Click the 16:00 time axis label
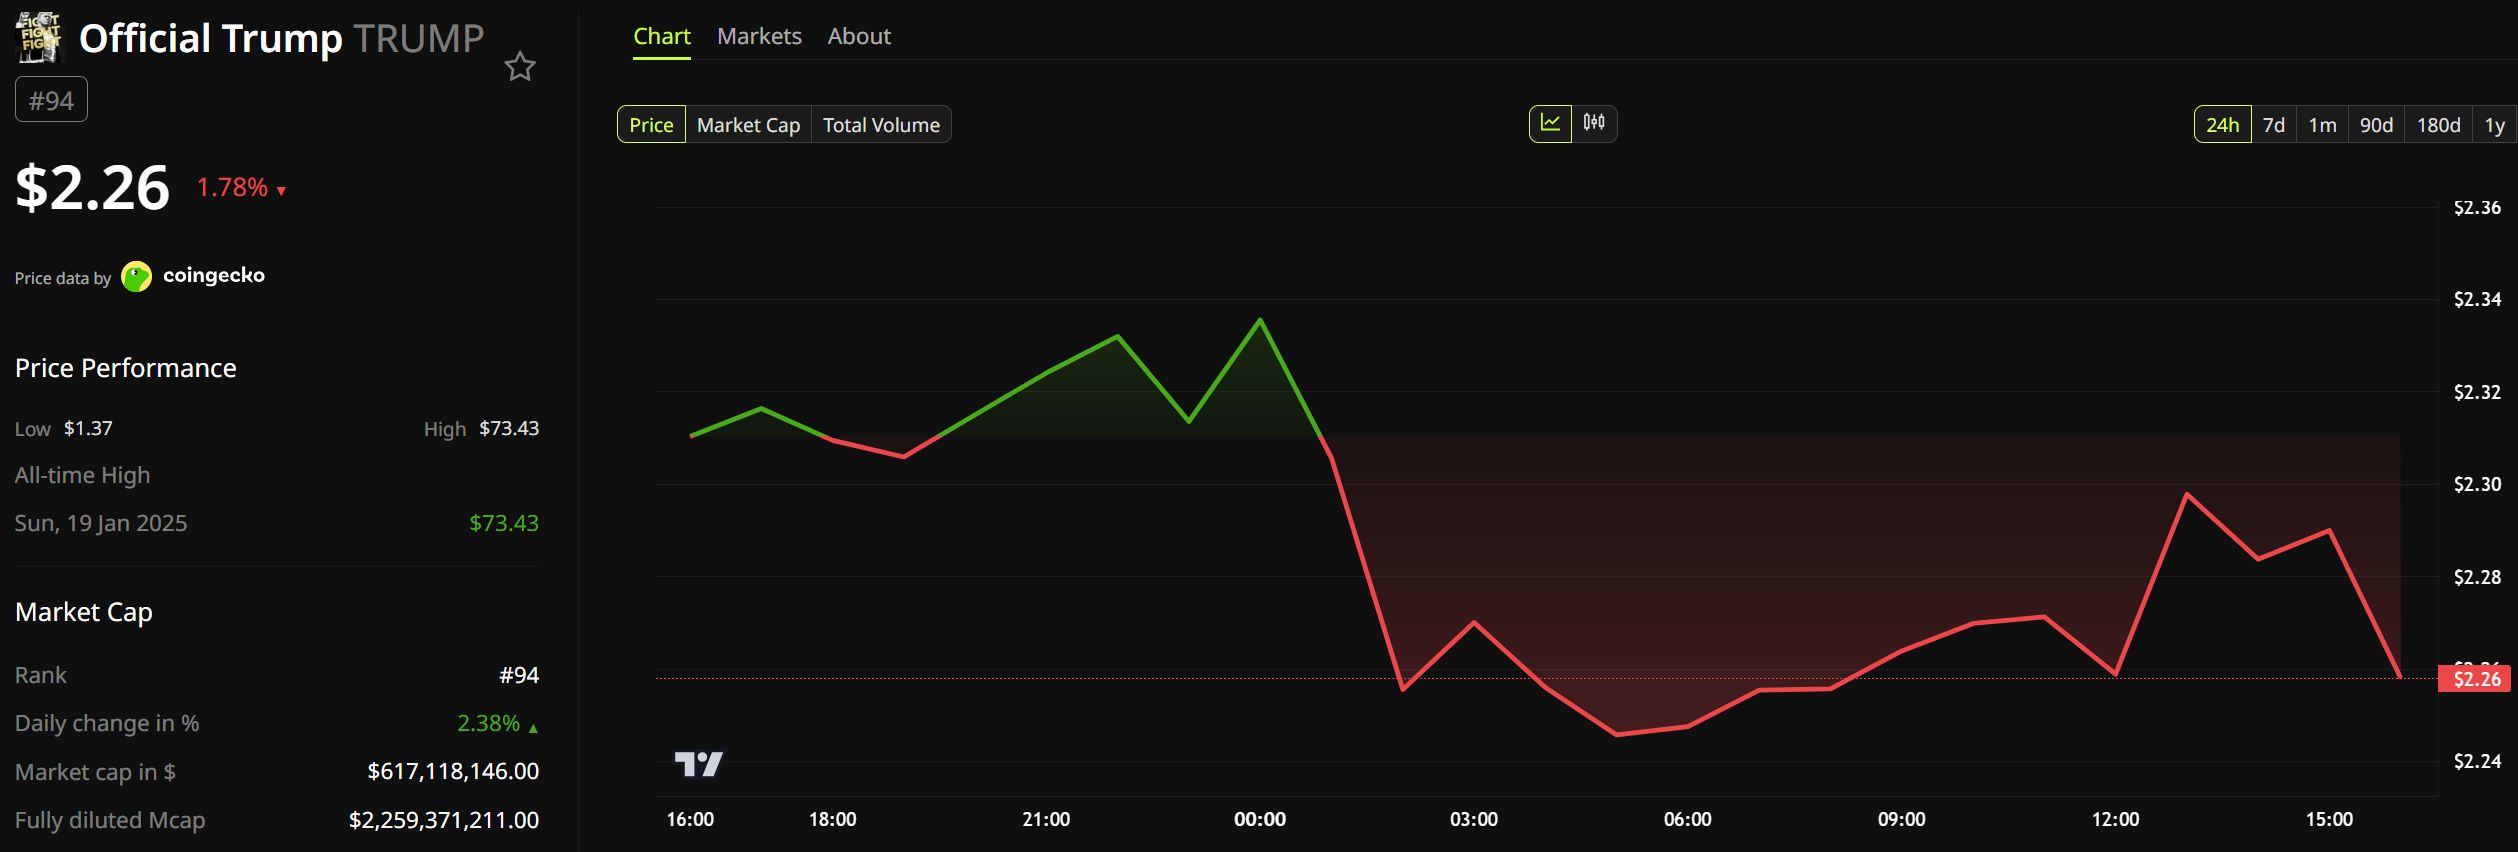The height and width of the screenshot is (852, 2518). coord(690,819)
